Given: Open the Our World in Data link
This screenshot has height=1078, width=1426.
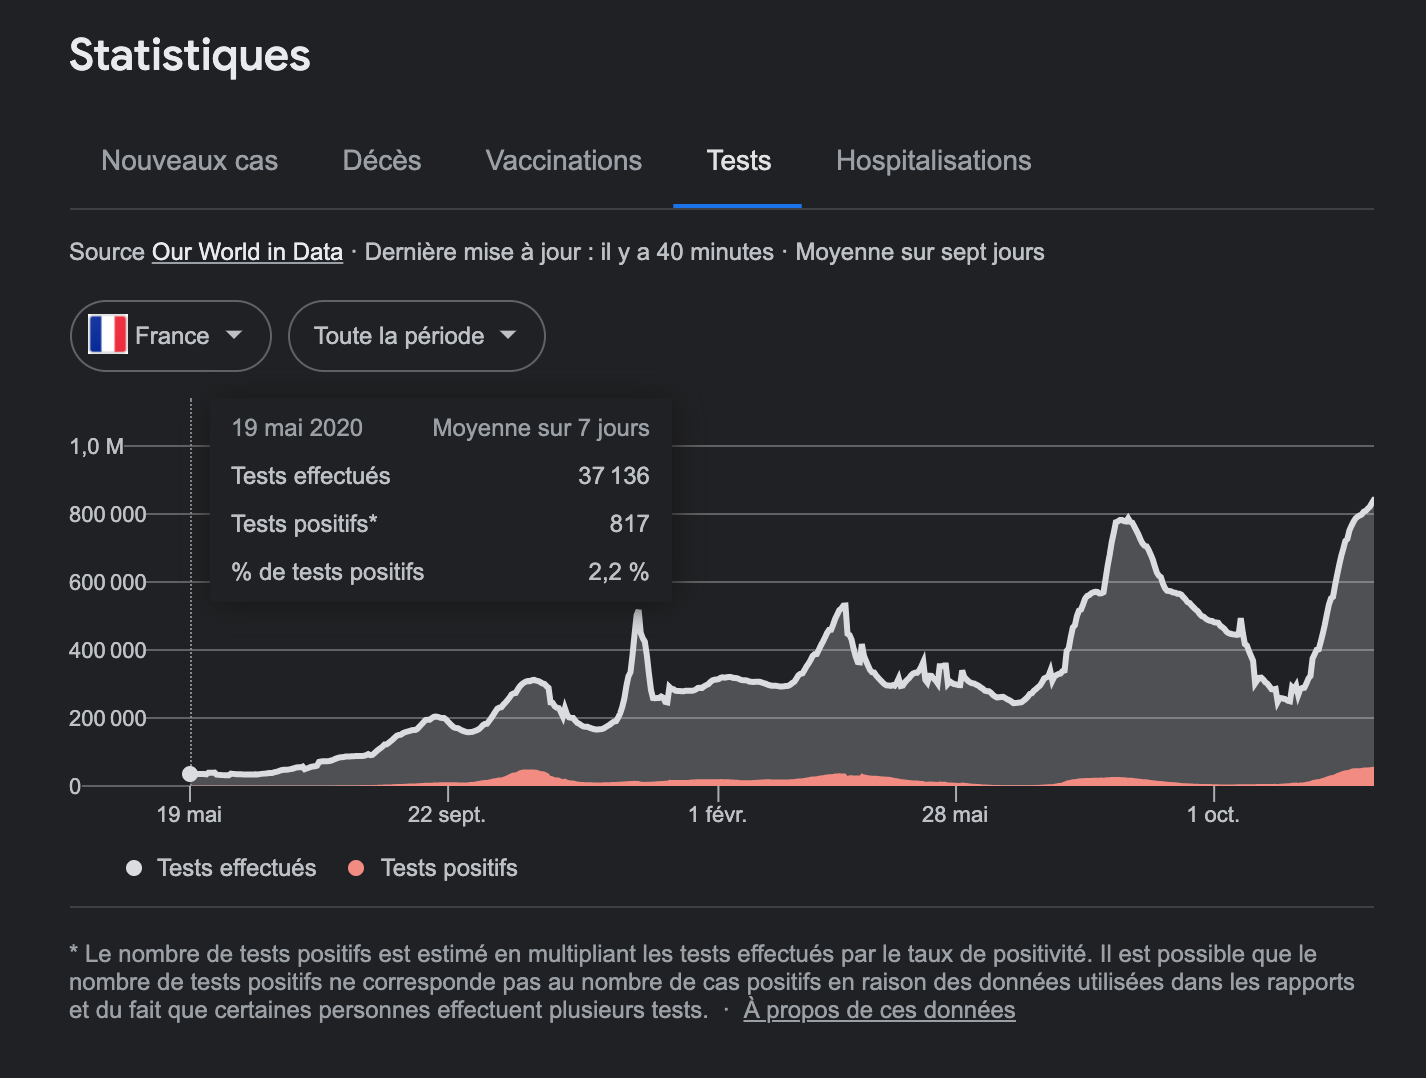Looking at the screenshot, I should pyautogui.click(x=247, y=252).
